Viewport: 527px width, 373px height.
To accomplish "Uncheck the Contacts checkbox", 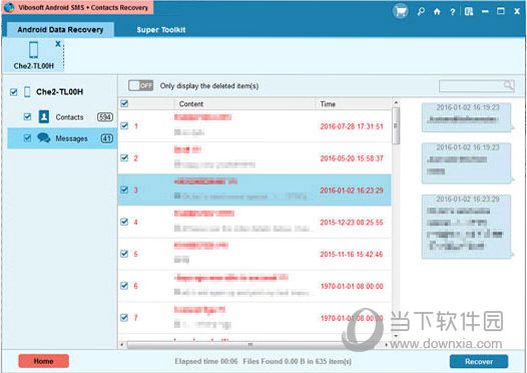I will [x=28, y=117].
